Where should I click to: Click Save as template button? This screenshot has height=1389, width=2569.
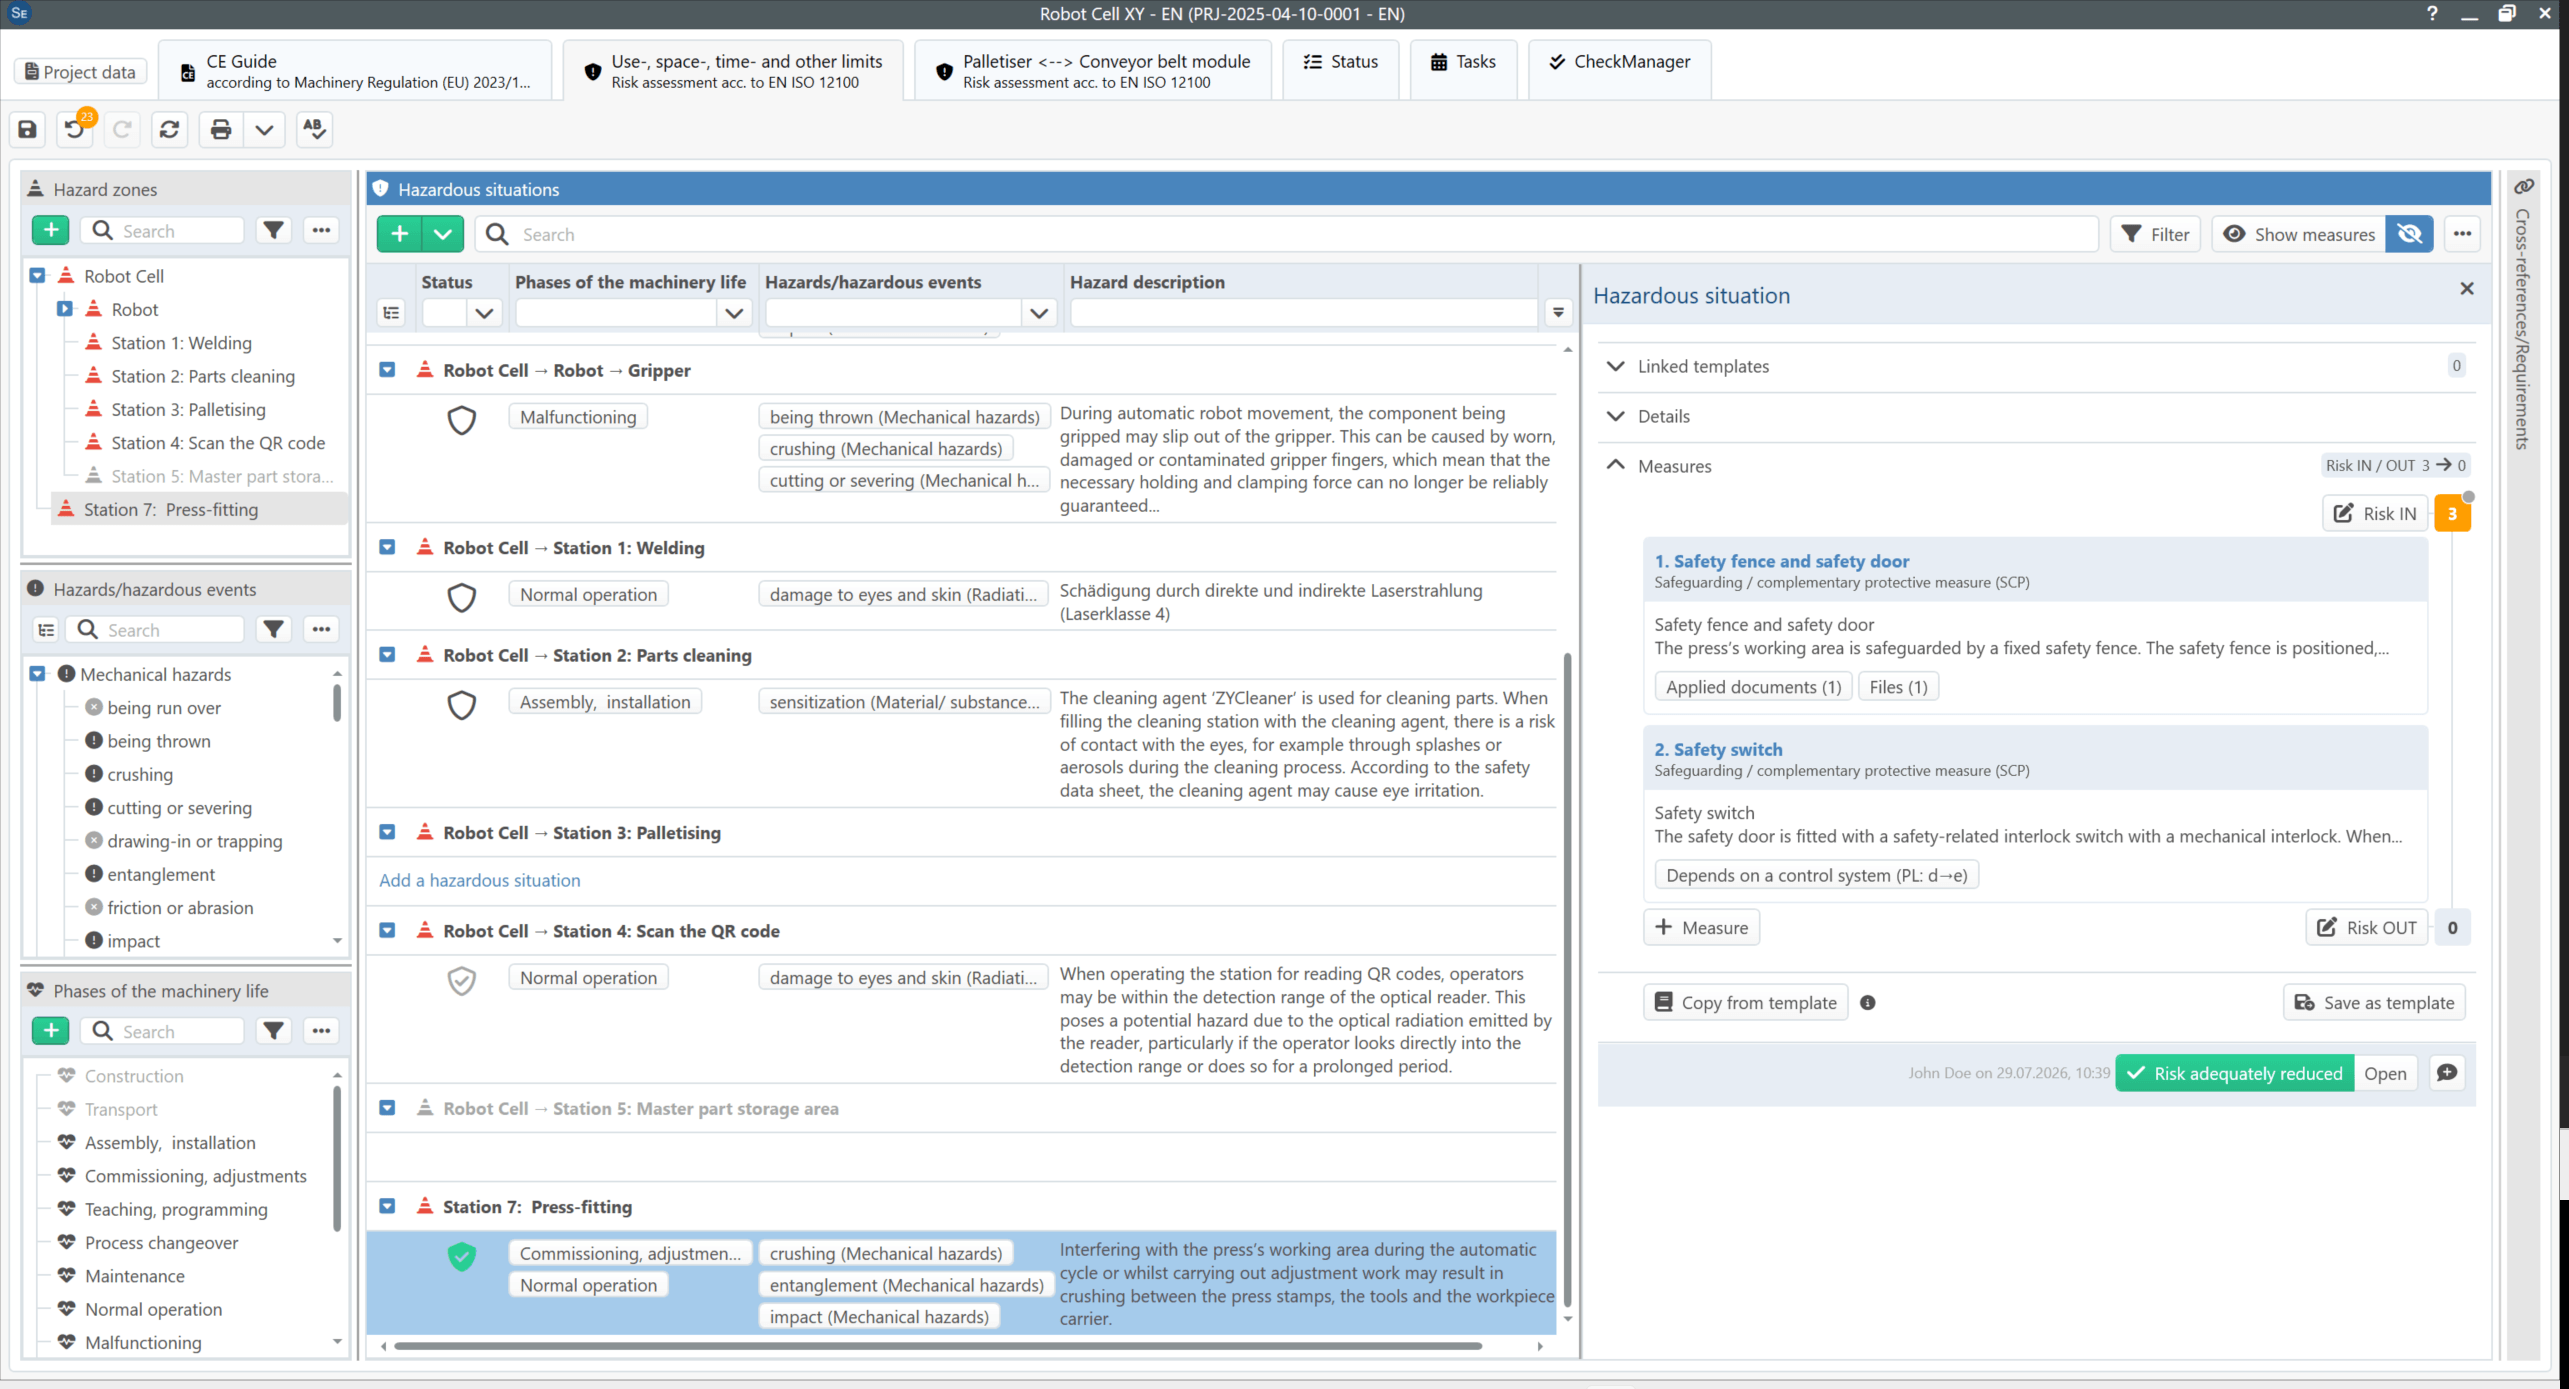(2374, 1003)
